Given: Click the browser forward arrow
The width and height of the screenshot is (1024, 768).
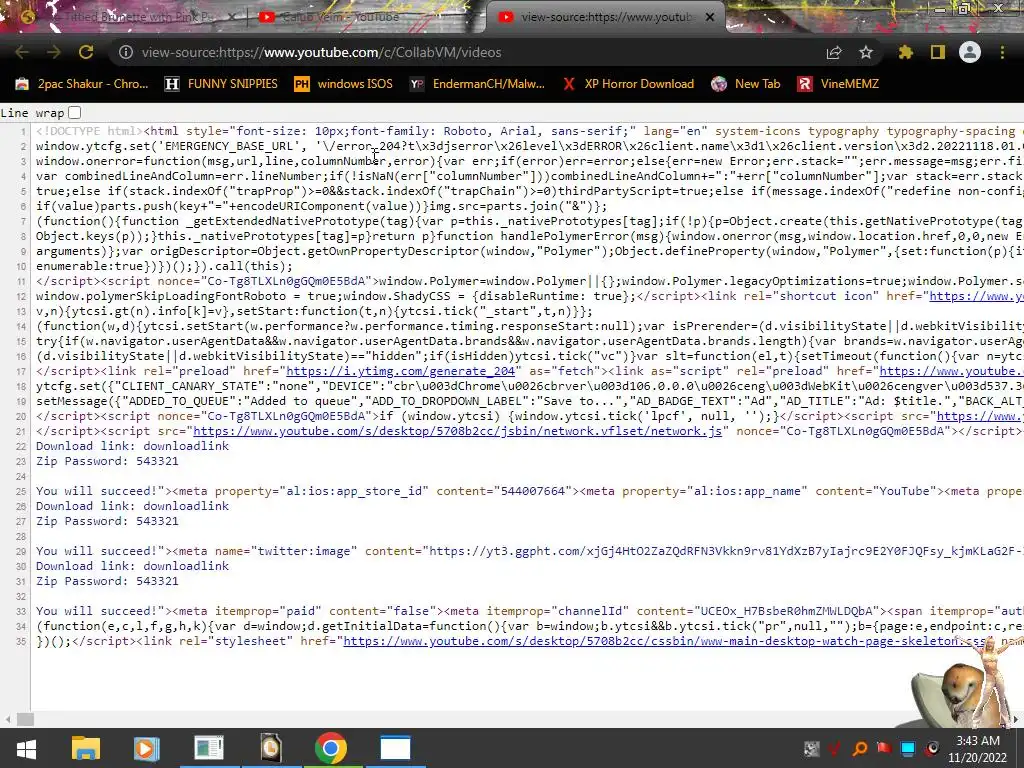Looking at the screenshot, I should point(54,52).
